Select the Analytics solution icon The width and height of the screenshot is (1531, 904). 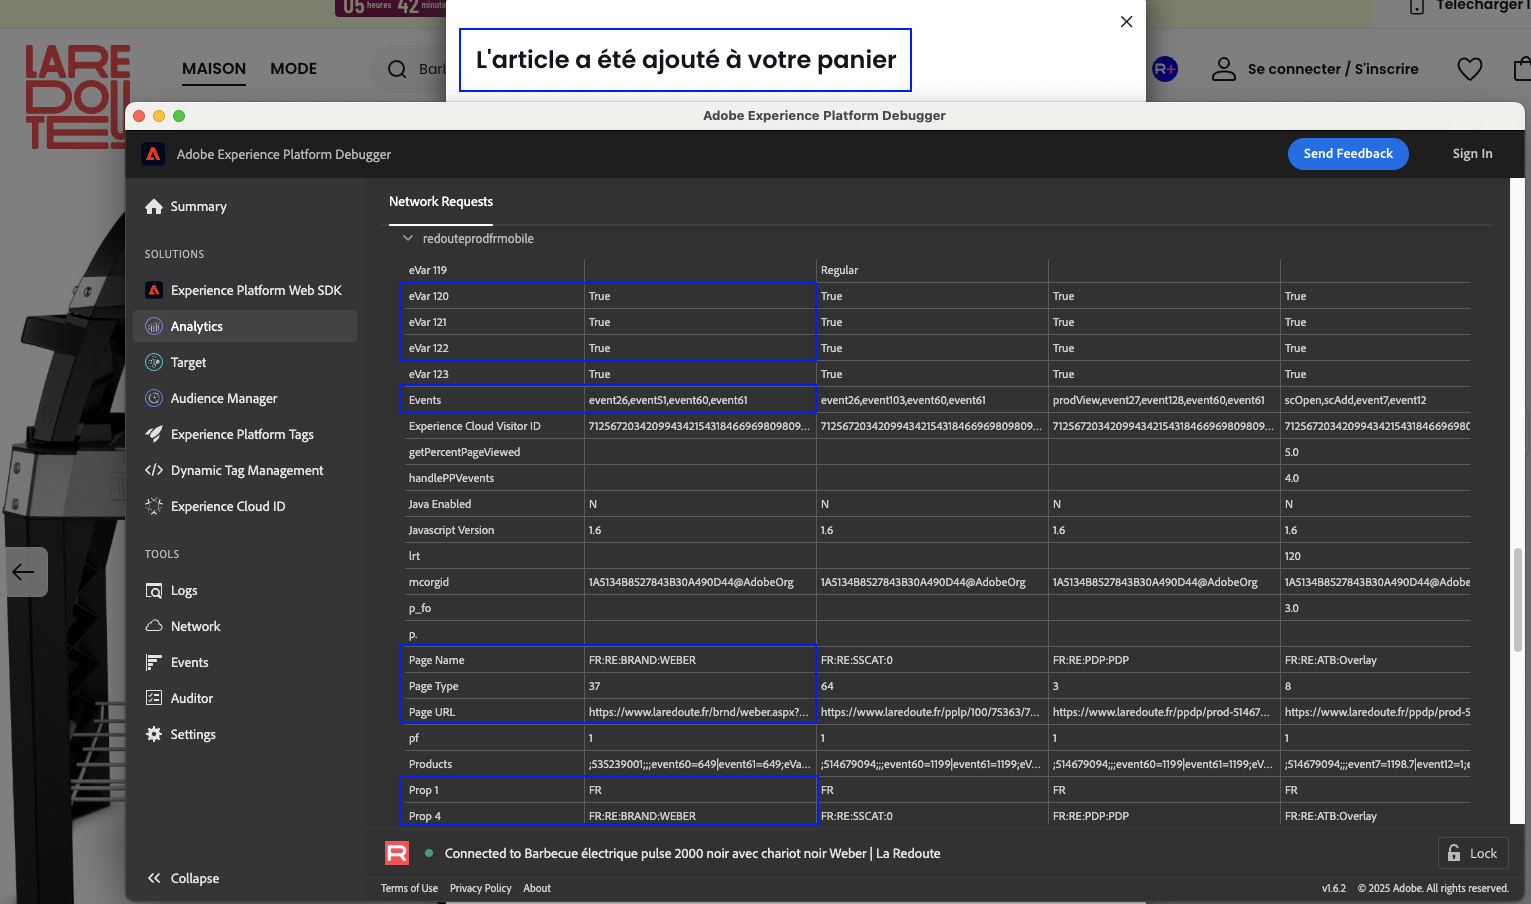click(154, 327)
